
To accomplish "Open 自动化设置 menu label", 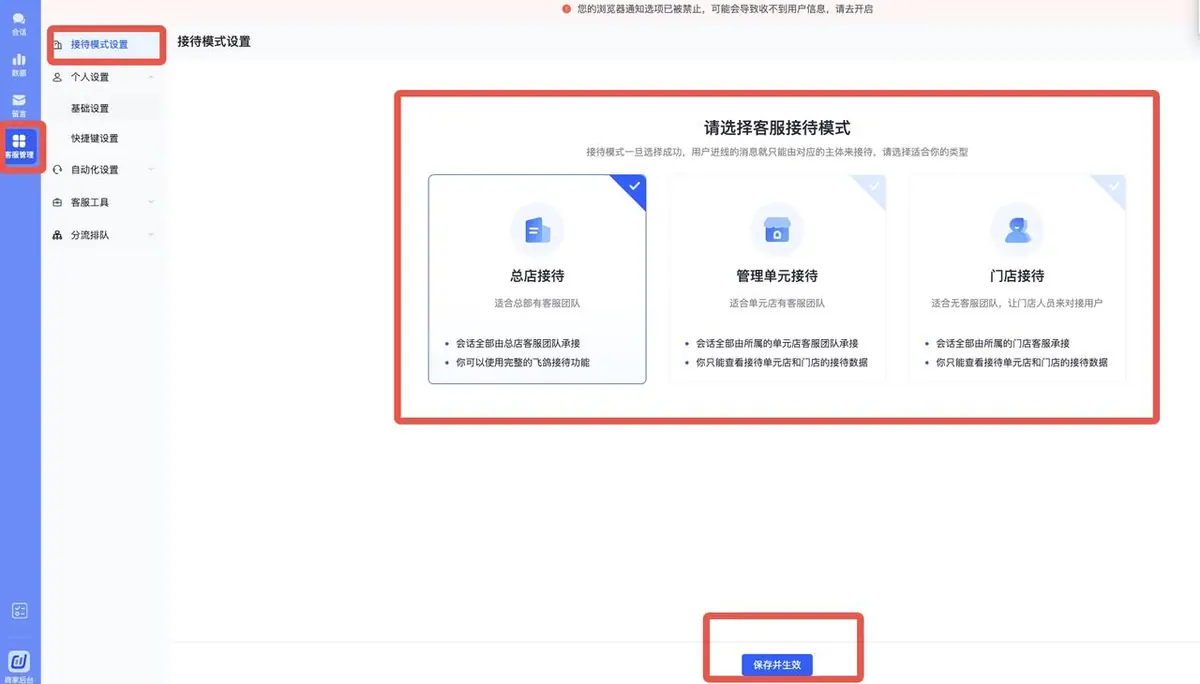I will coord(94,170).
